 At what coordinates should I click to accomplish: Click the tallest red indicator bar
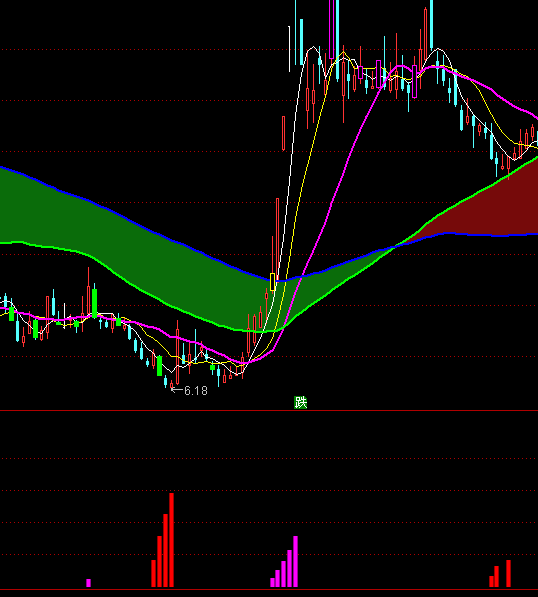coord(171,540)
